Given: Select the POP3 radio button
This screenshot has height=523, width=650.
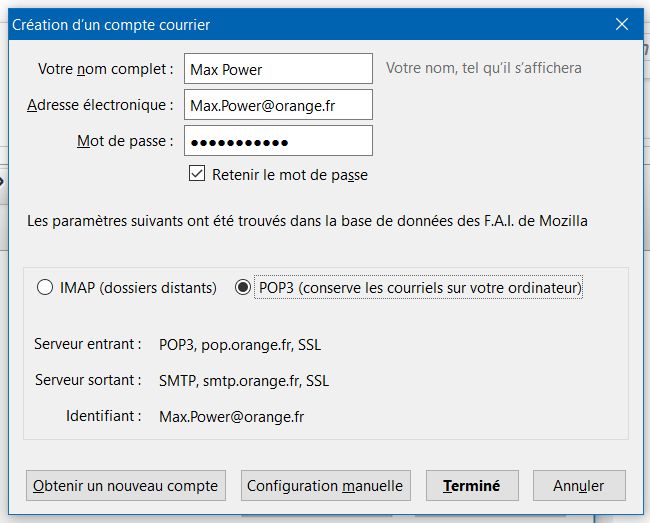Looking at the screenshot, I should (242, 288).
